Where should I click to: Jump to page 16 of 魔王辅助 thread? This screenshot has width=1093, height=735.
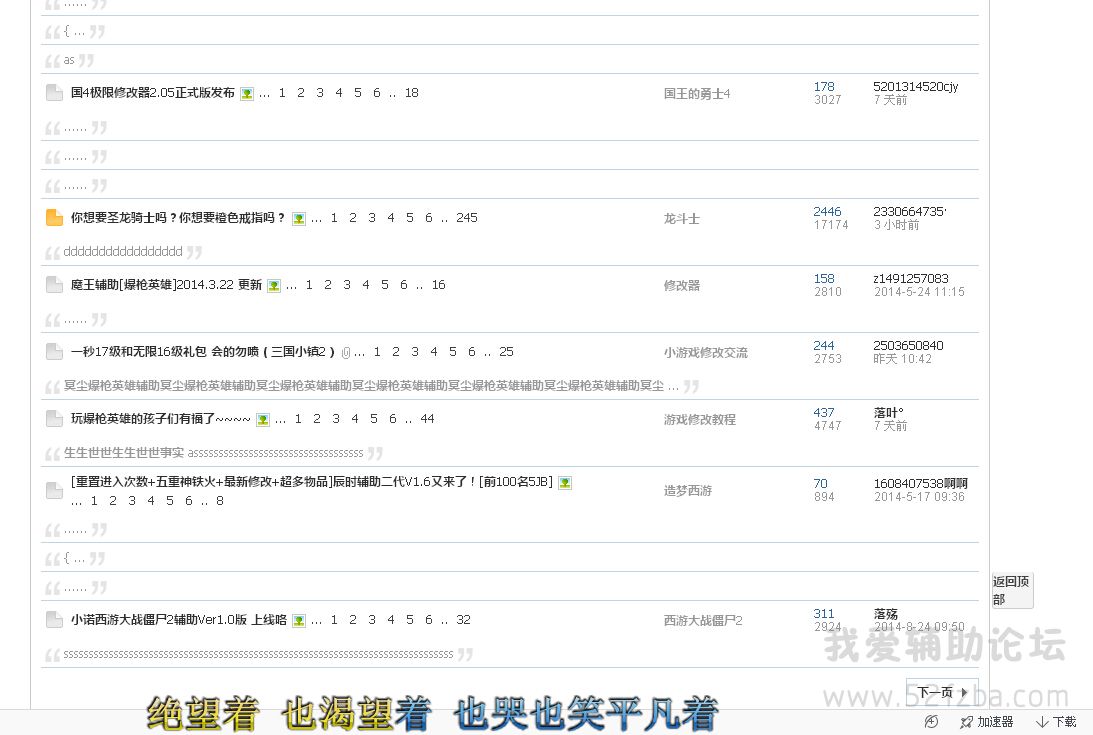click(438, 285)
